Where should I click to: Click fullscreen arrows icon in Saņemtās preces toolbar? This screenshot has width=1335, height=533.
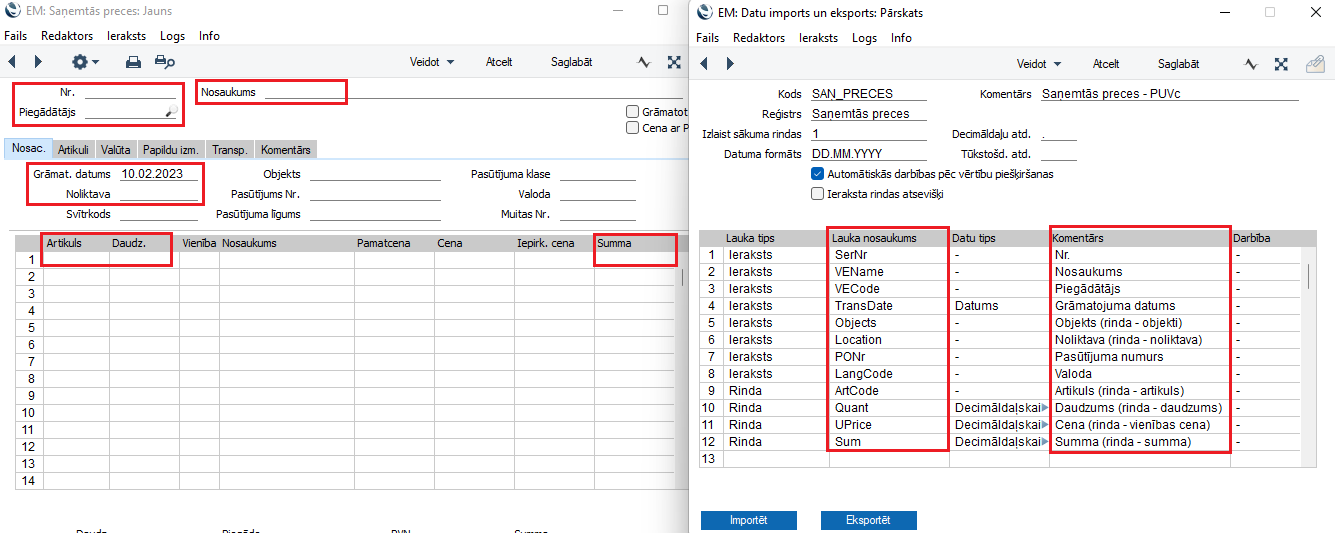675,62
